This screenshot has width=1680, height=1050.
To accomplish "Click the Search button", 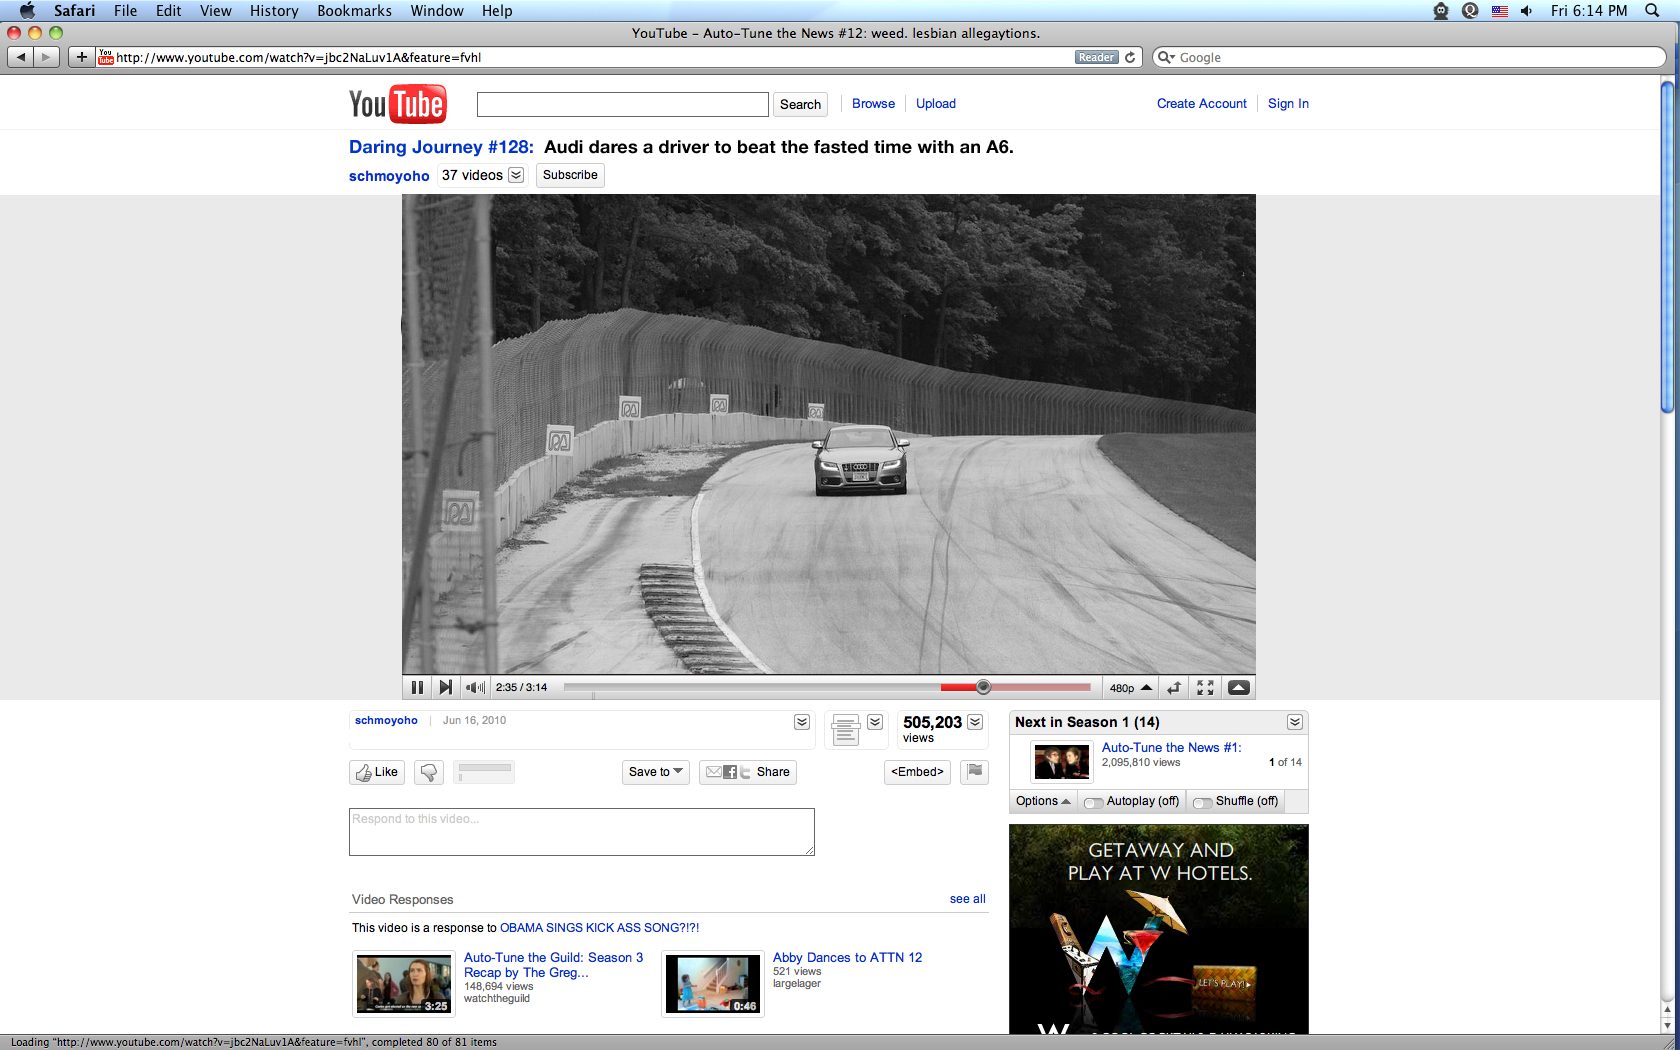I will point(800,104).
